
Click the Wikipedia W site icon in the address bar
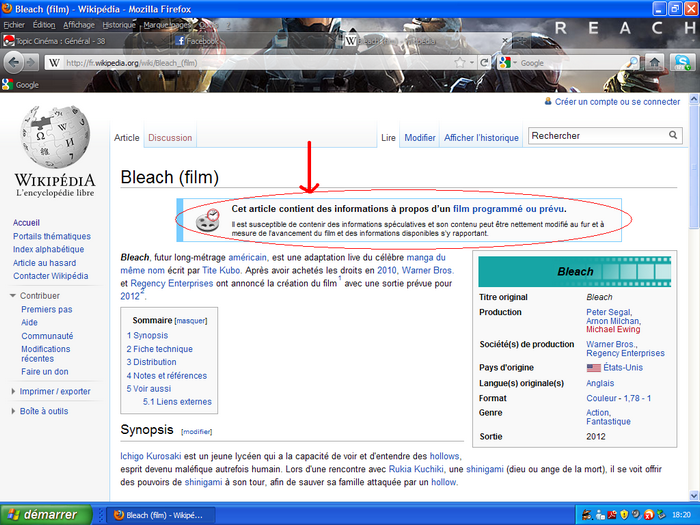point(54,63)
